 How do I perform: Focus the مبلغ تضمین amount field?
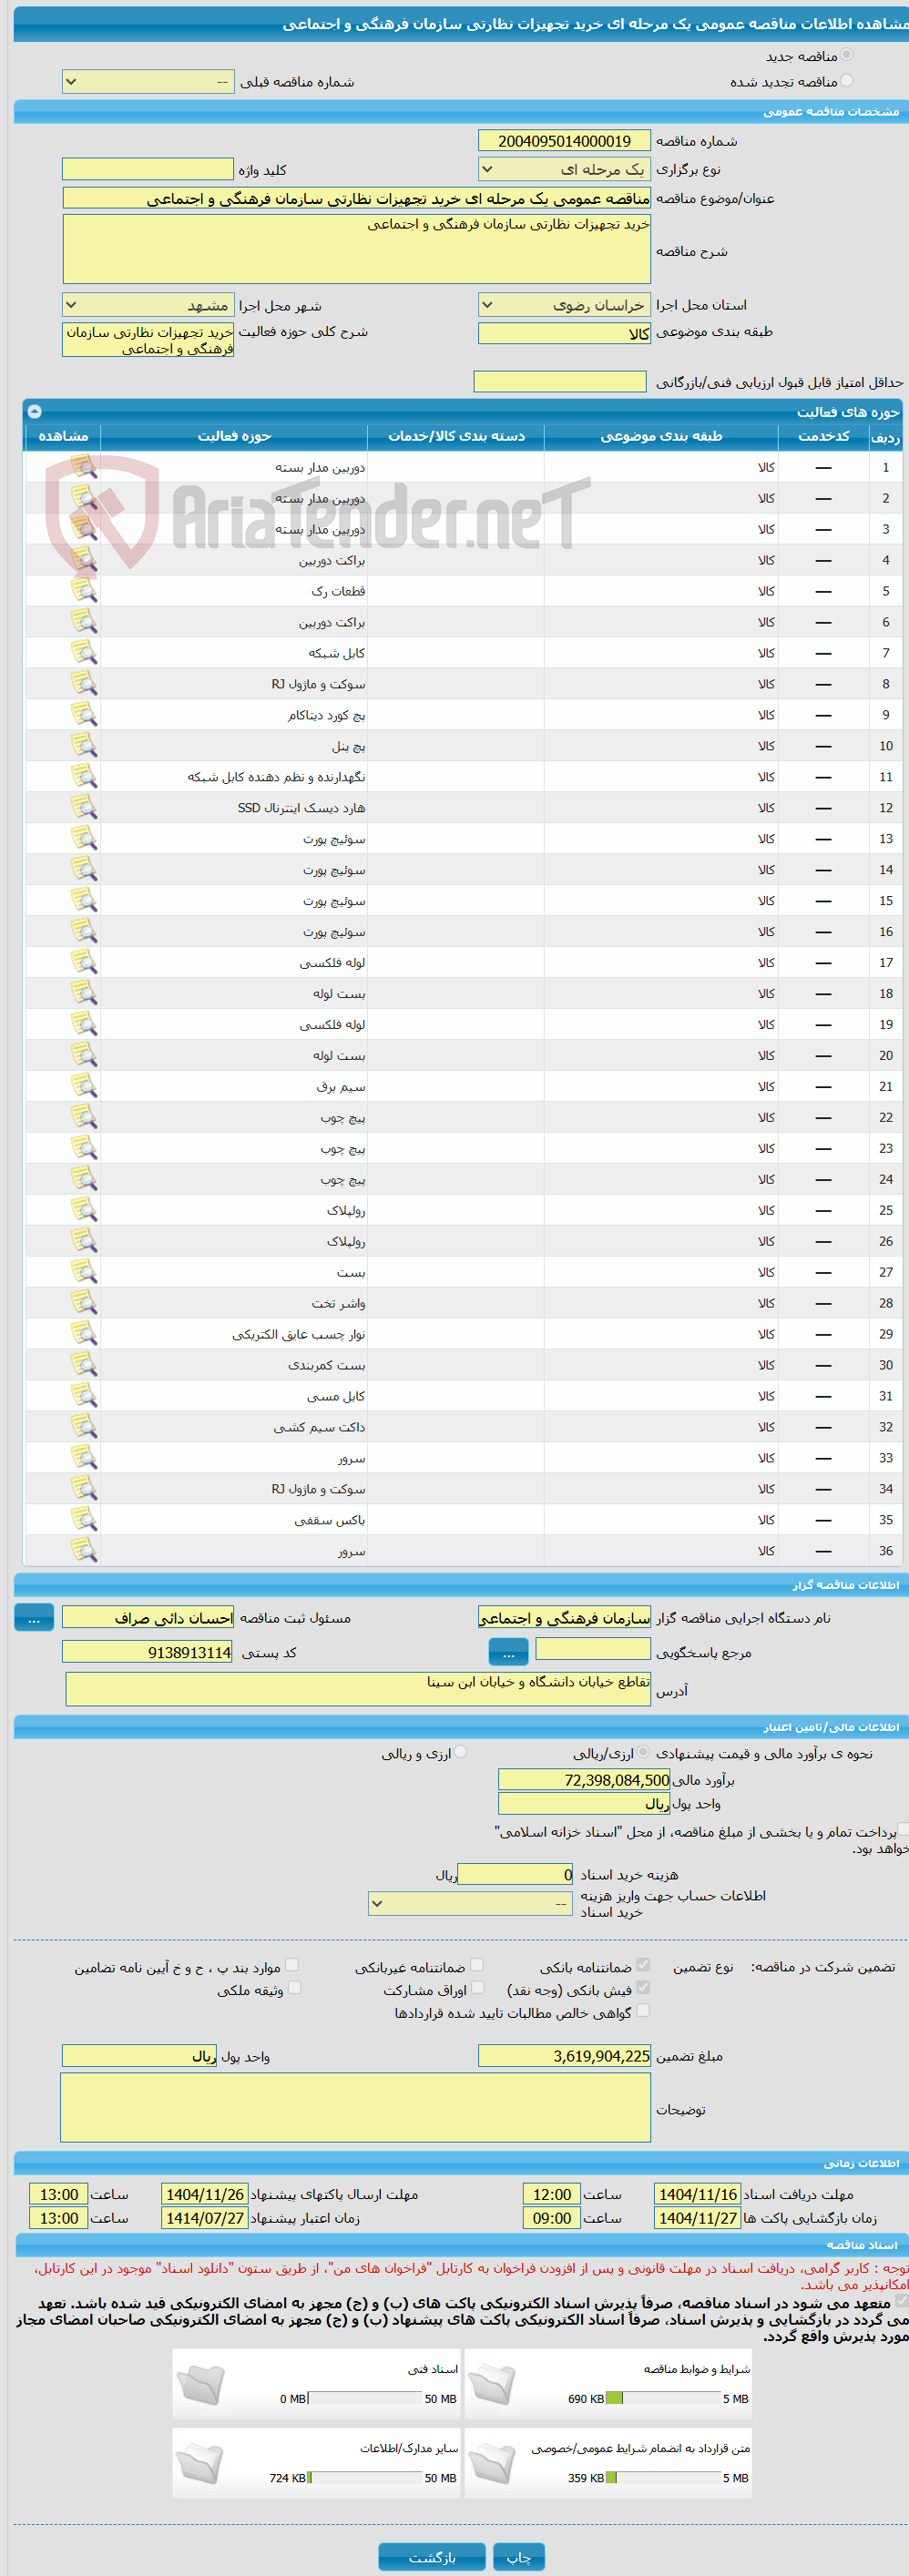click(564, 2056)
